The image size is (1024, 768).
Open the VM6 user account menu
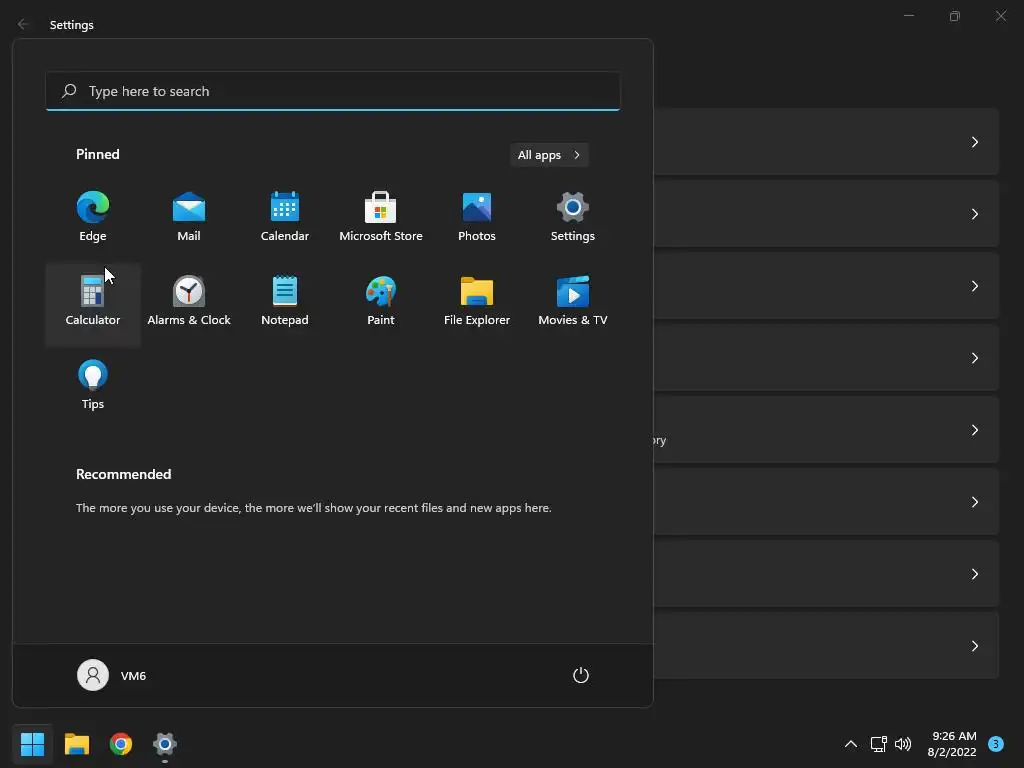(112, 675)
